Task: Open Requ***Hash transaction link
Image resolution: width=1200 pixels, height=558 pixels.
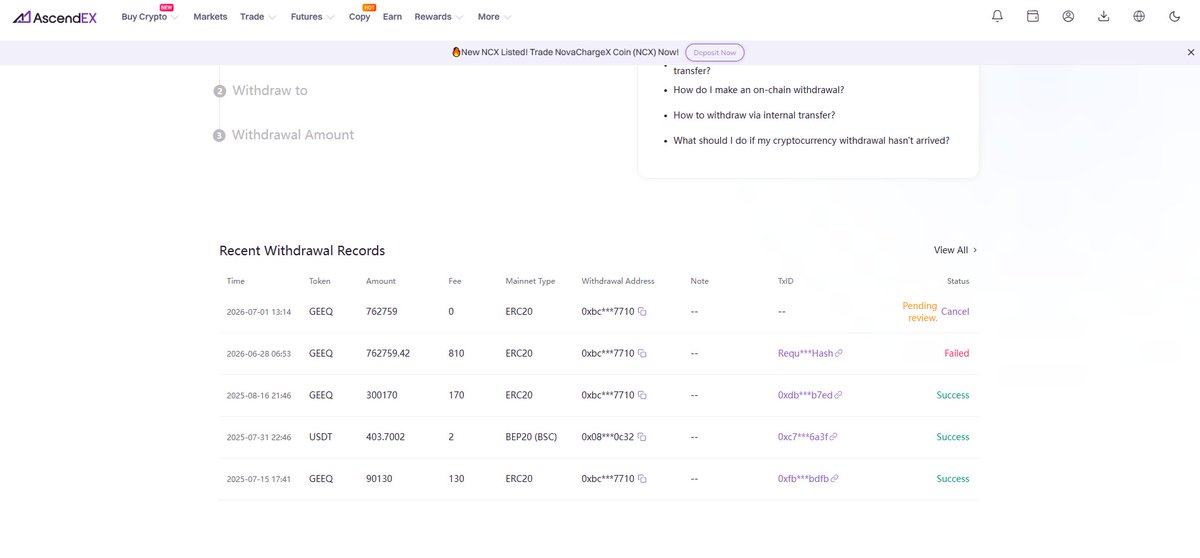Action: pyautogui.click(x=805, y=354)
